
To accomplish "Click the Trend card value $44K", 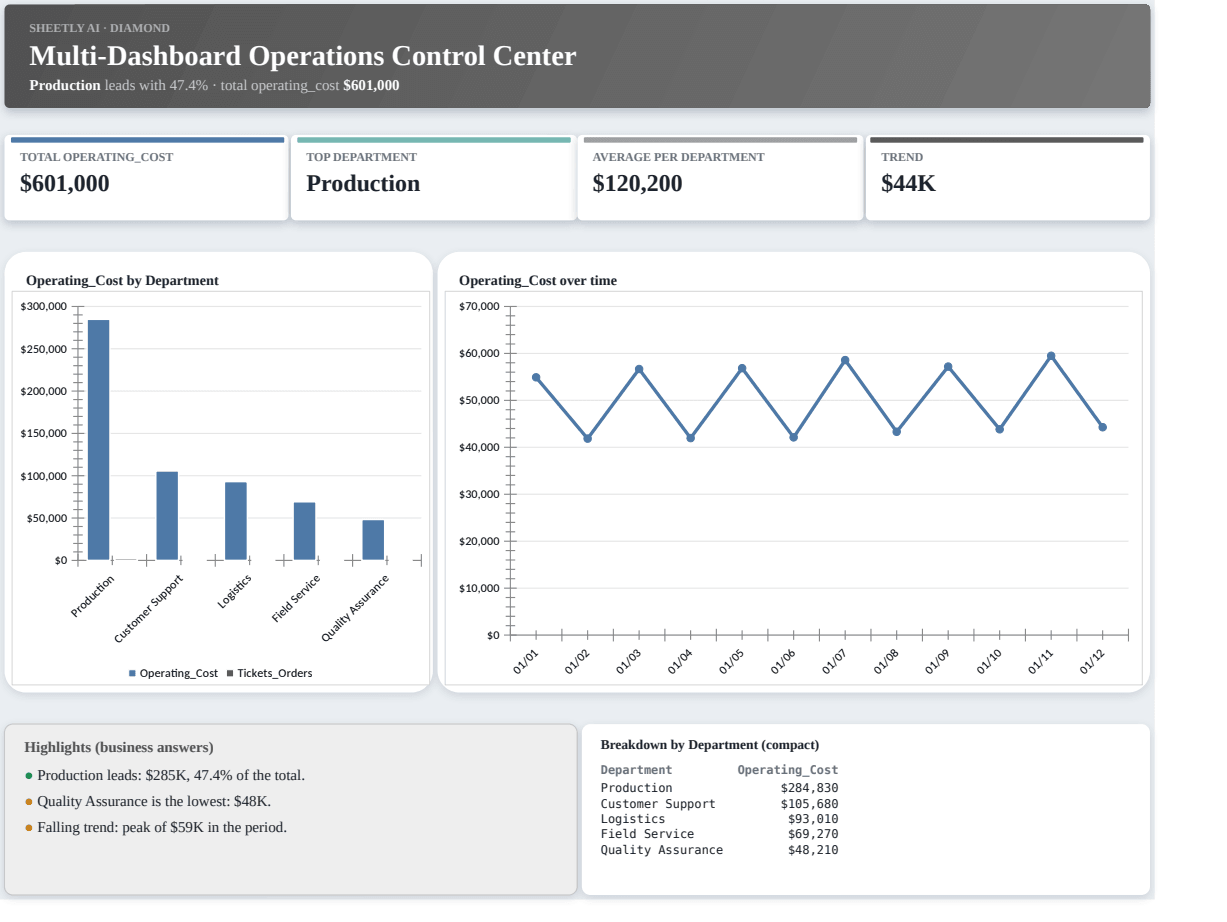I will 908,184.
